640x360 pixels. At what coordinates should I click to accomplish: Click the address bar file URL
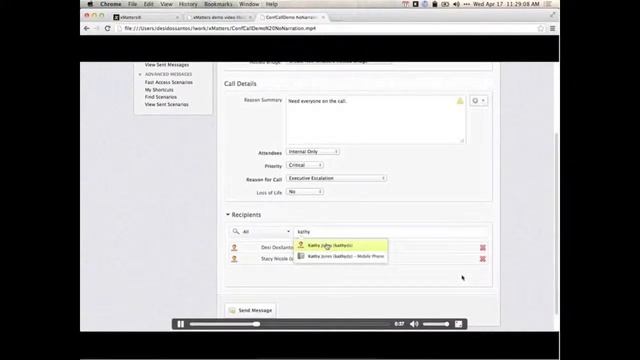(220, 29)
